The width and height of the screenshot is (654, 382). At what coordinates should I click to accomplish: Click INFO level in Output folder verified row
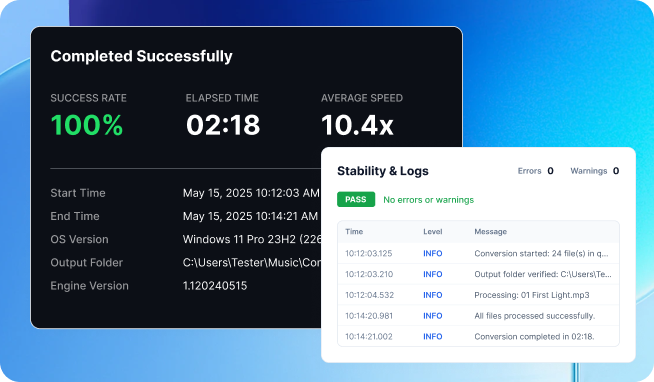[x=433, y=274]
